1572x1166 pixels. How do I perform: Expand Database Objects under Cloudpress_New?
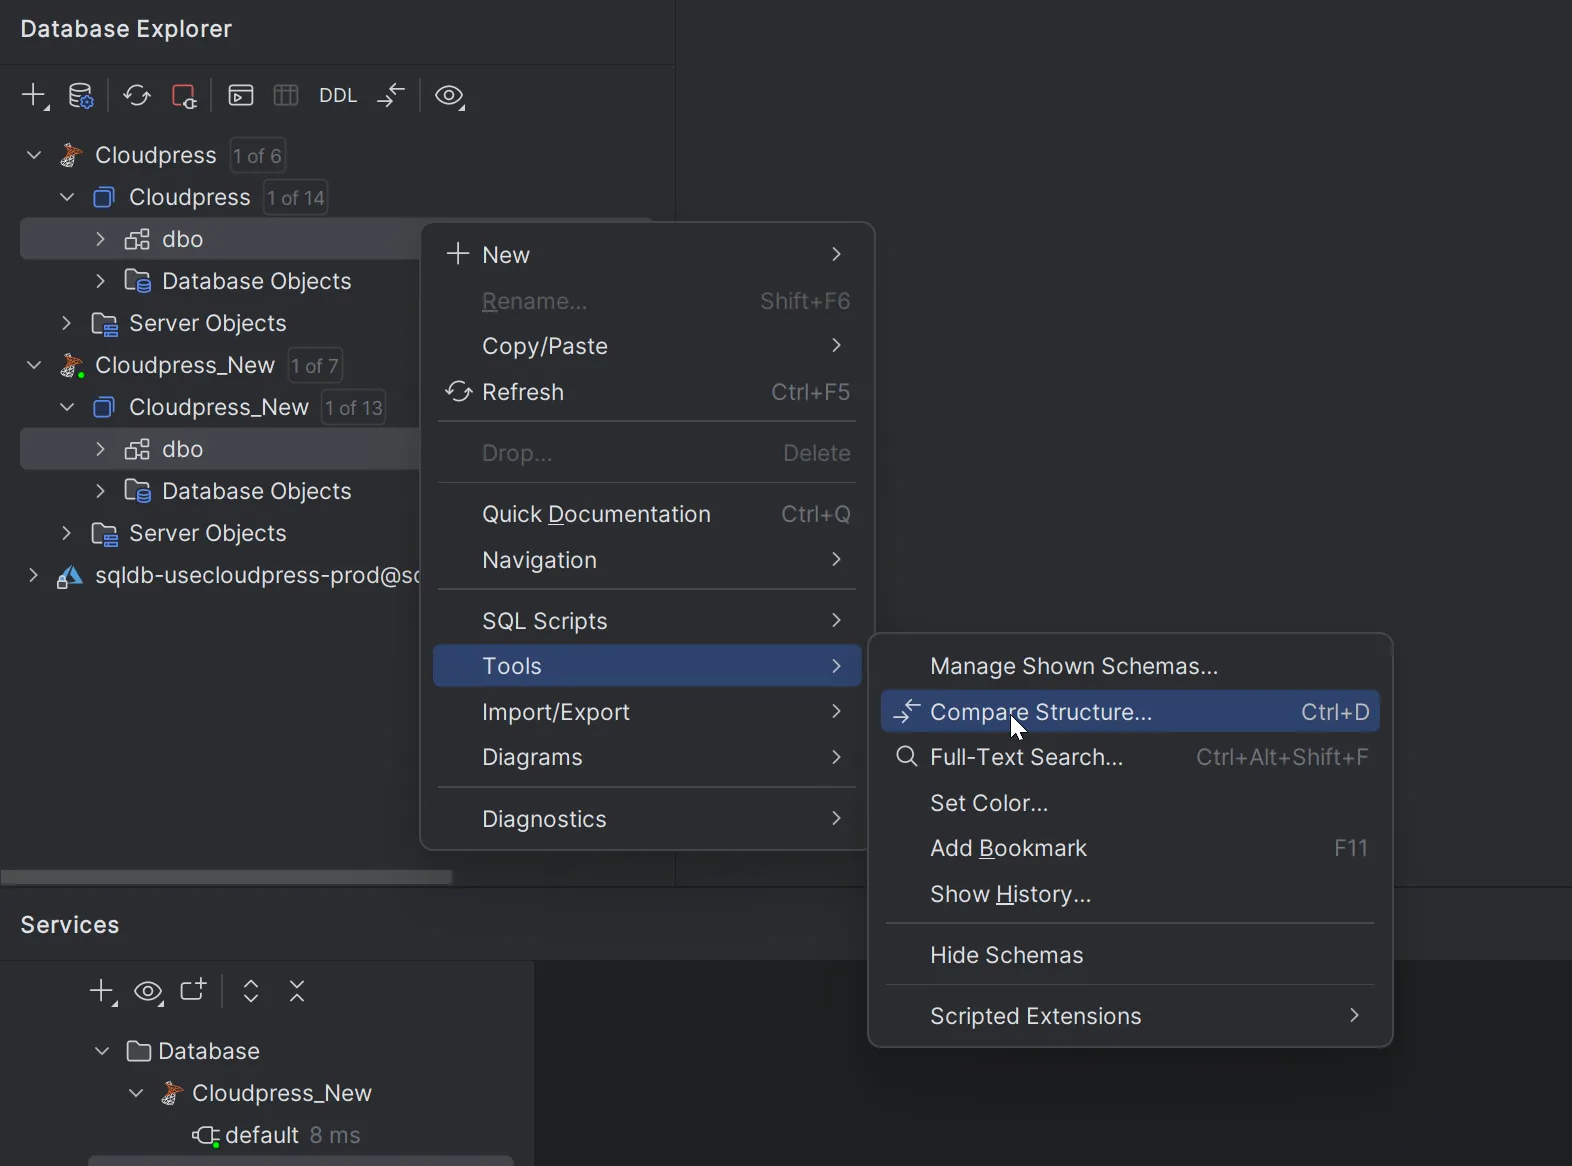(x=100, y=492)
